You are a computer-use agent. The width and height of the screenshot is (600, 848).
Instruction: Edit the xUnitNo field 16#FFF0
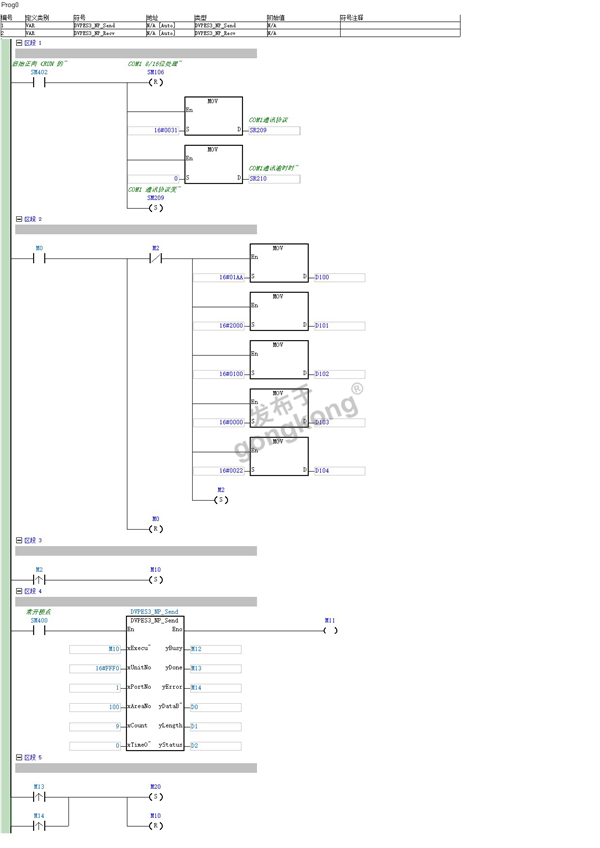[x=95, y=668]
